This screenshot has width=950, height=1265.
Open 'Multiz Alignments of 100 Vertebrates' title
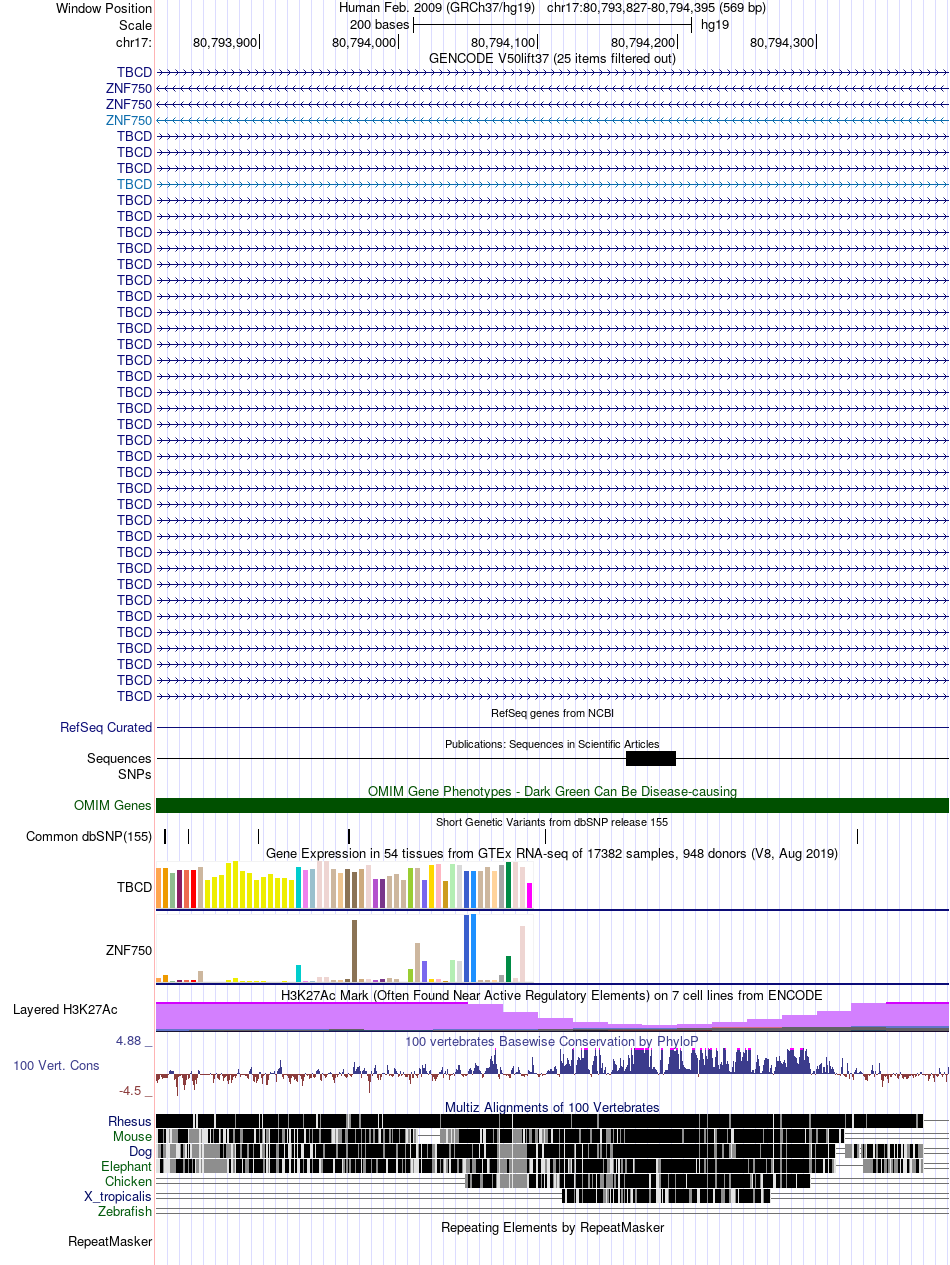552,1107
